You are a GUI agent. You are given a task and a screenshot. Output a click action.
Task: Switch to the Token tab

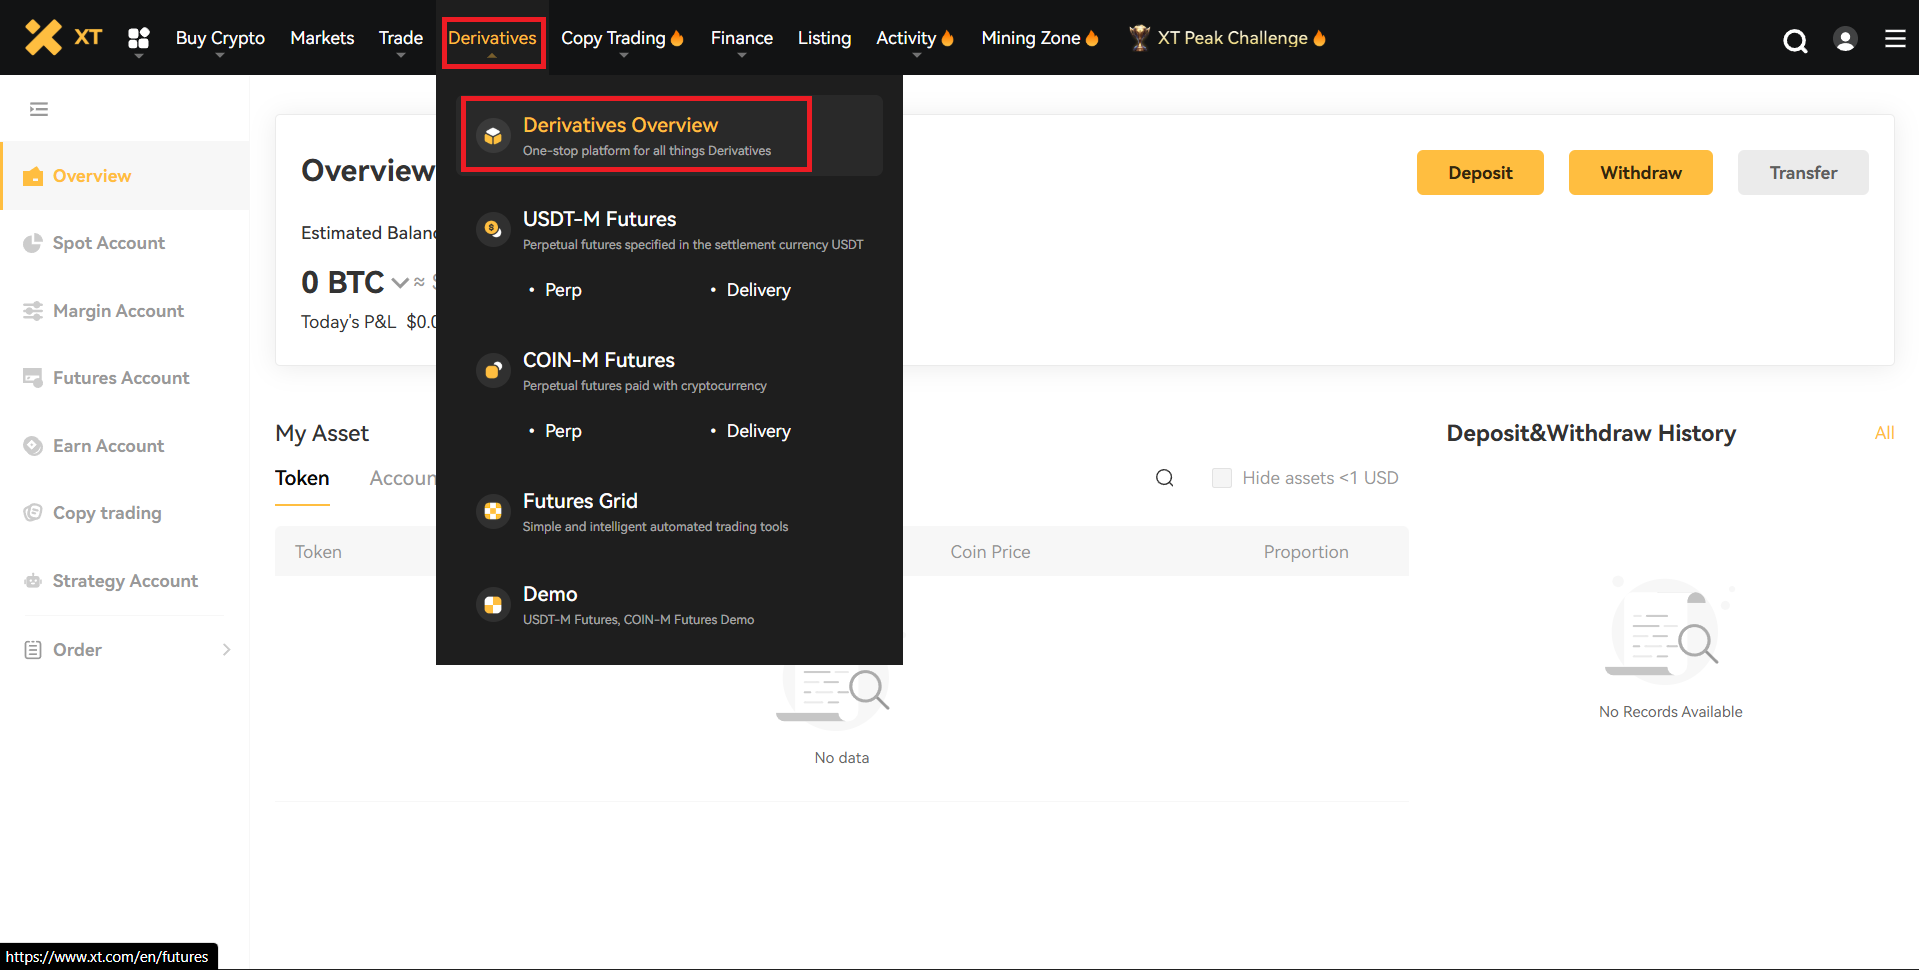302,478
